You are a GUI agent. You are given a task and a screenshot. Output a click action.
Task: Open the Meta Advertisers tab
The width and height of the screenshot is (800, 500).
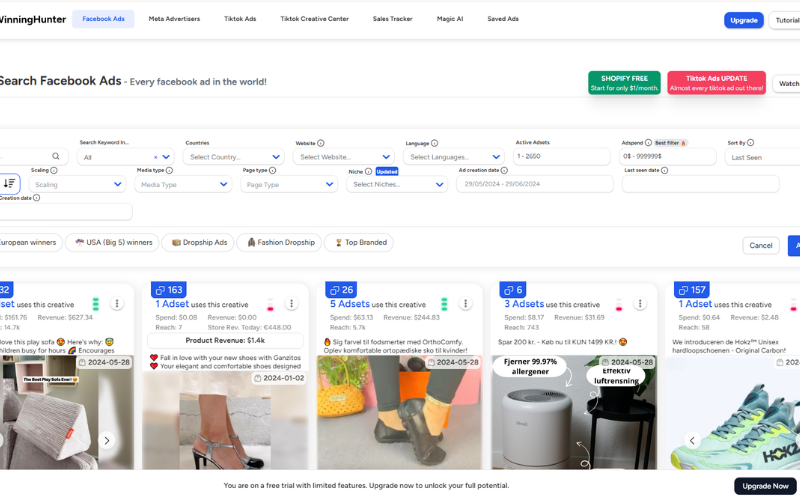[174, 19]
